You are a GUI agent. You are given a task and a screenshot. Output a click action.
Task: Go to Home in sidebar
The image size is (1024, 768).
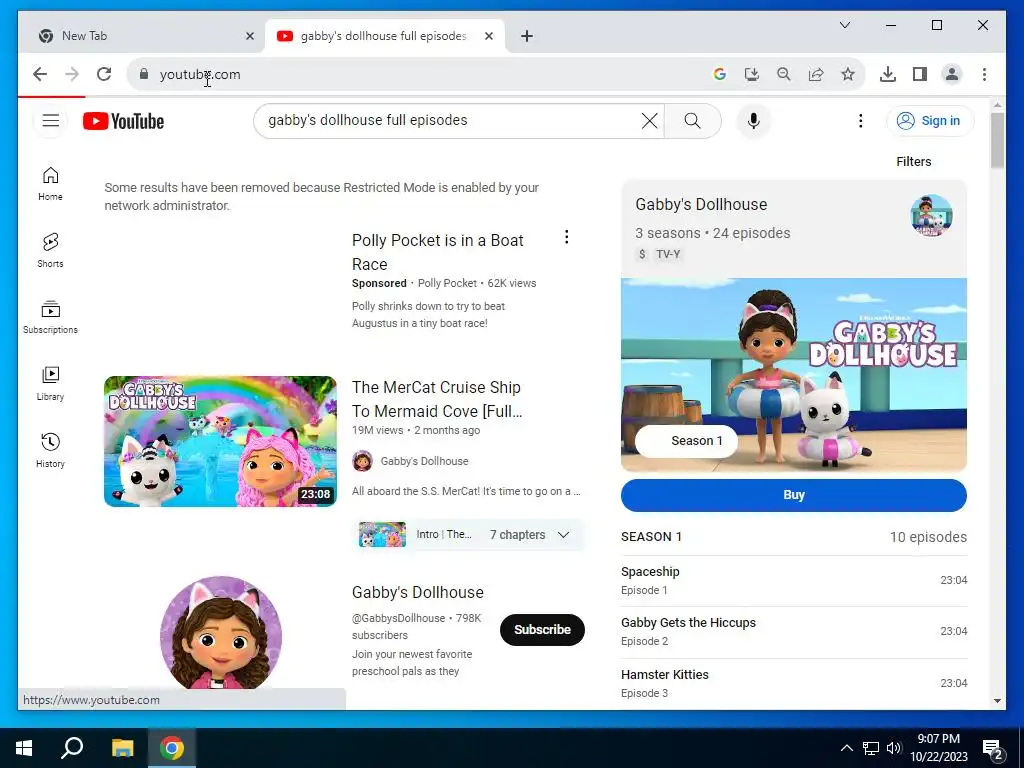click(x=50, y=184)
